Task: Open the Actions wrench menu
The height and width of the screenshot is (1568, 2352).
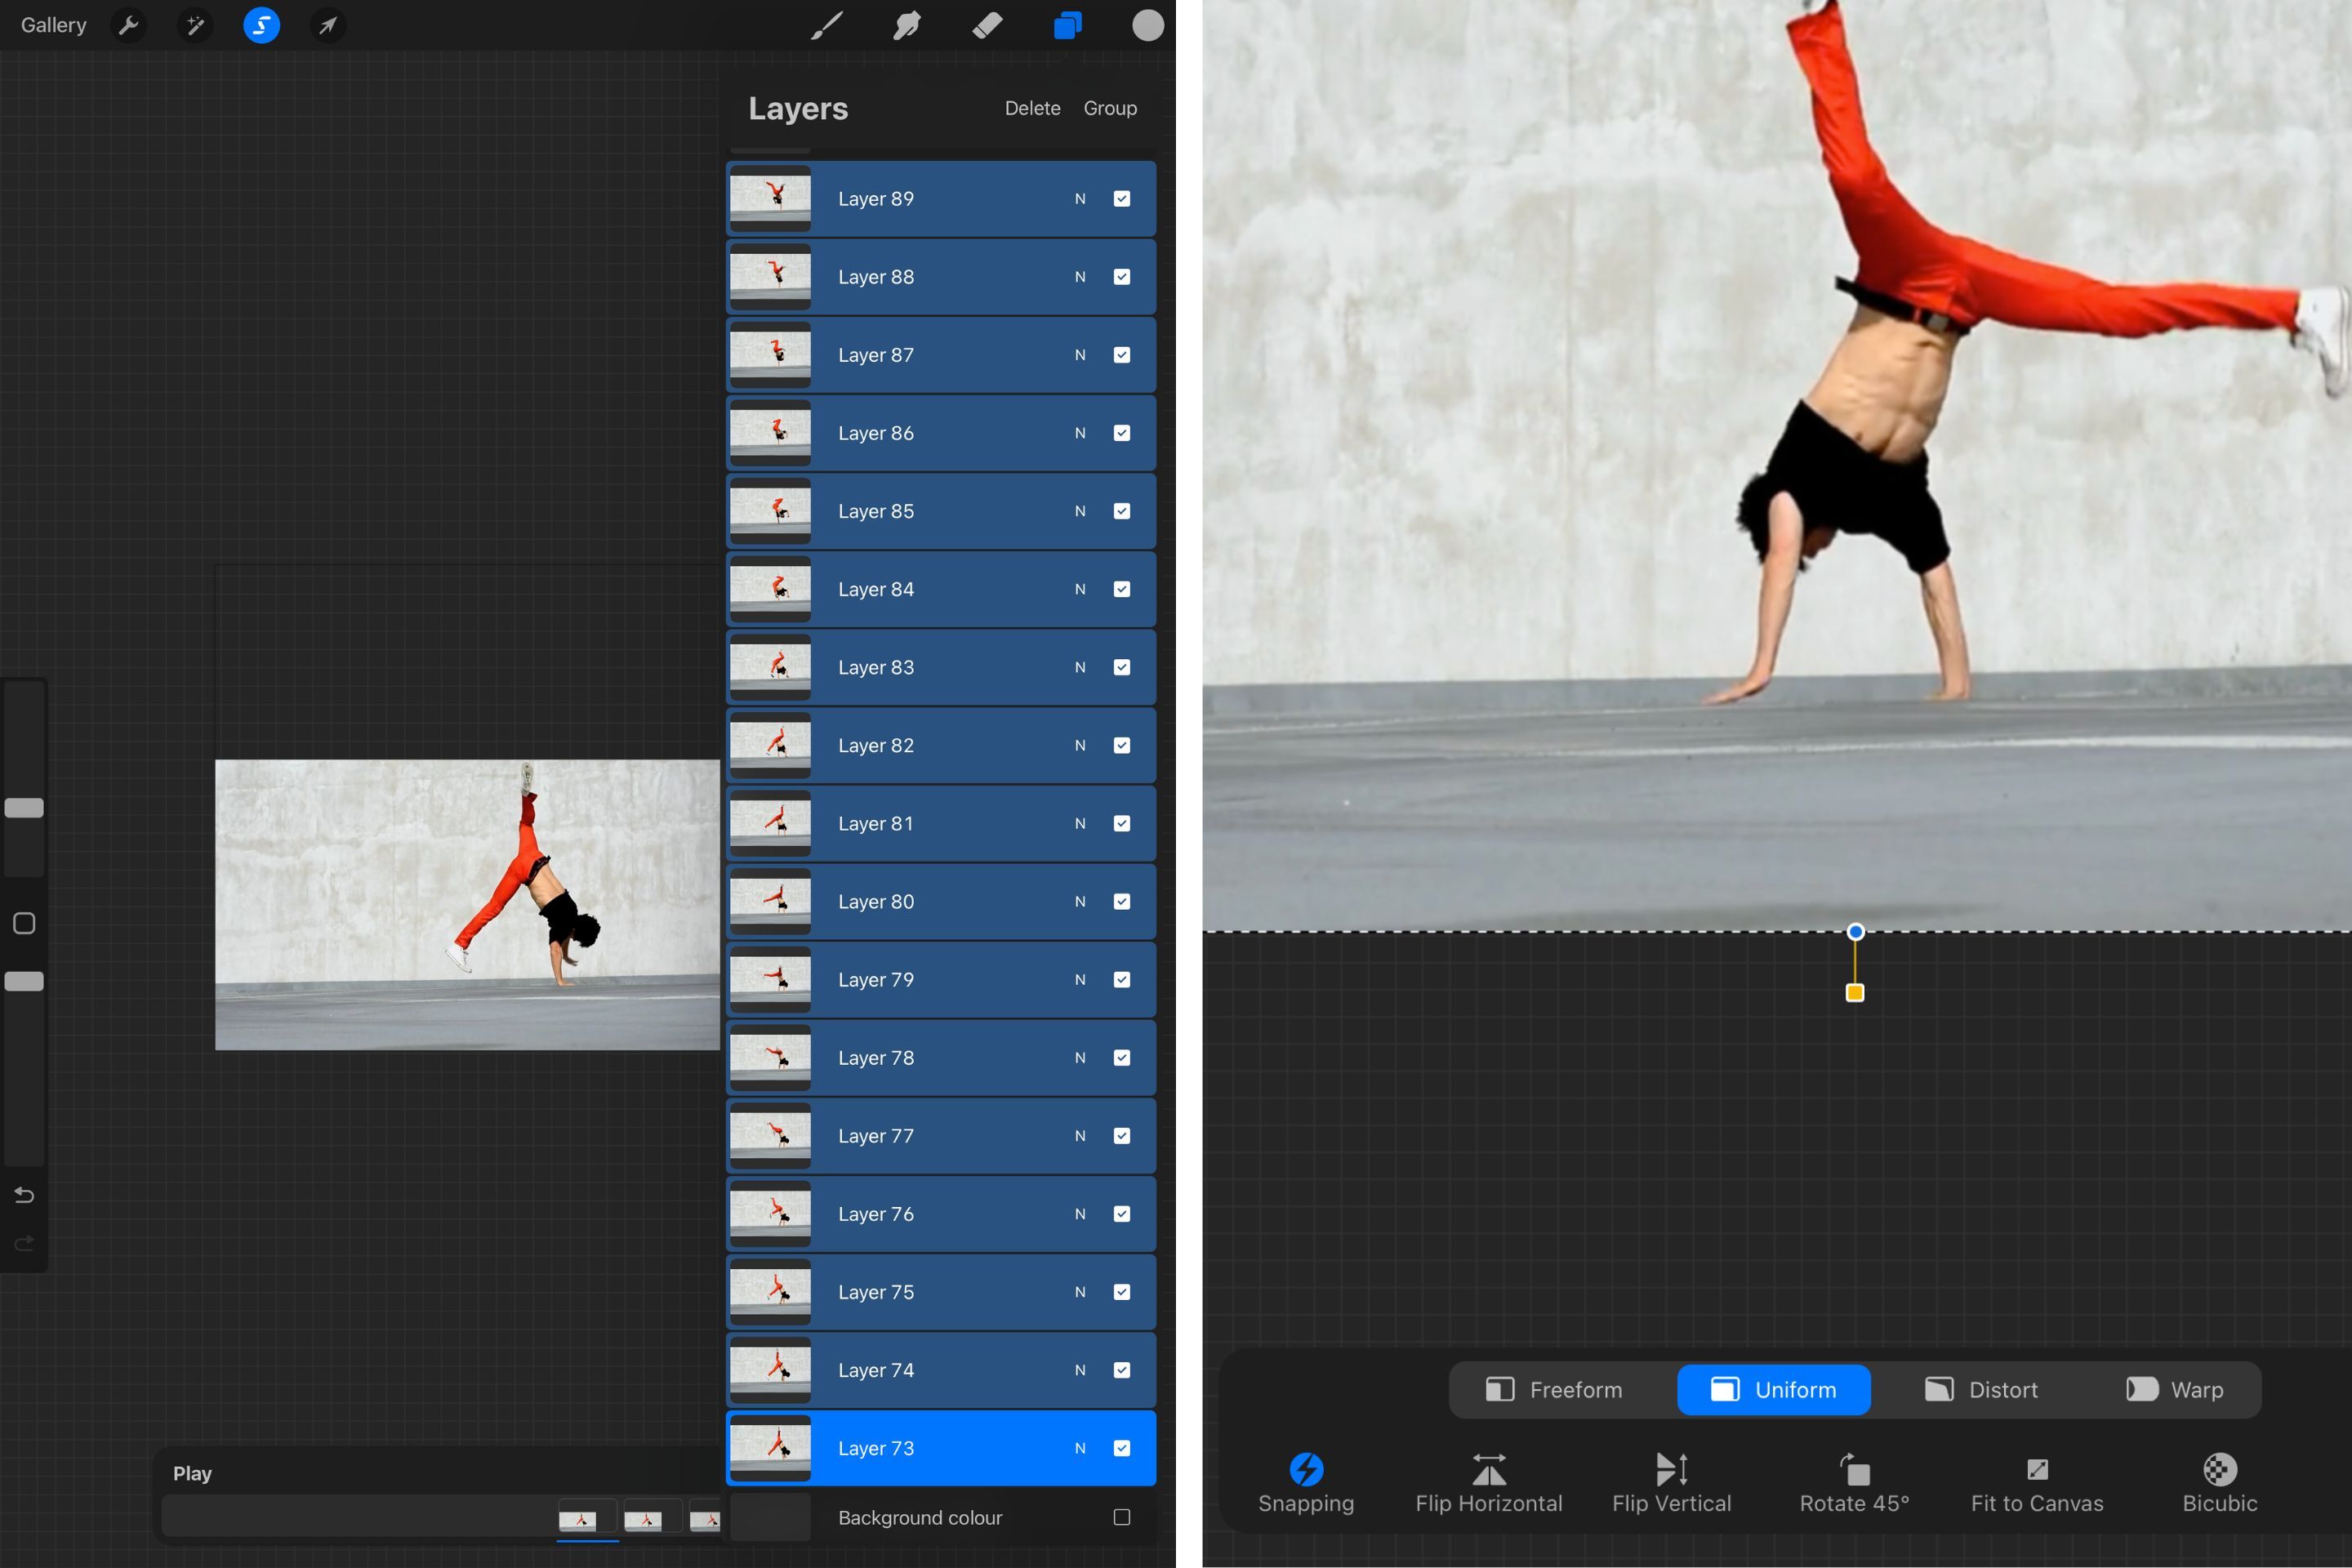Action: point(128,25)
